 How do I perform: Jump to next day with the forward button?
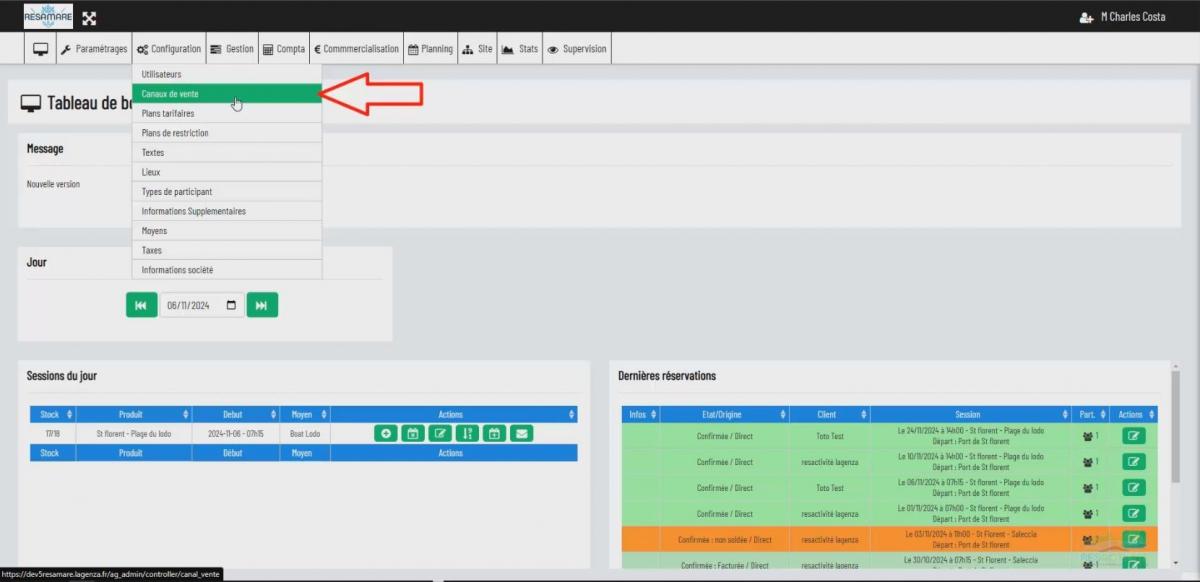coord(262,305)
